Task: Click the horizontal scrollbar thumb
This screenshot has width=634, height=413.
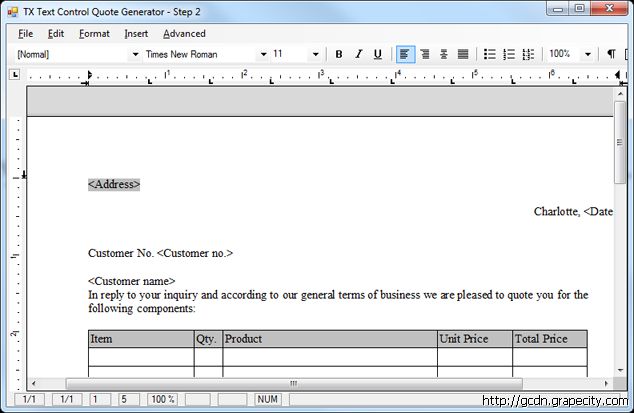Action: tap(293, 383)
